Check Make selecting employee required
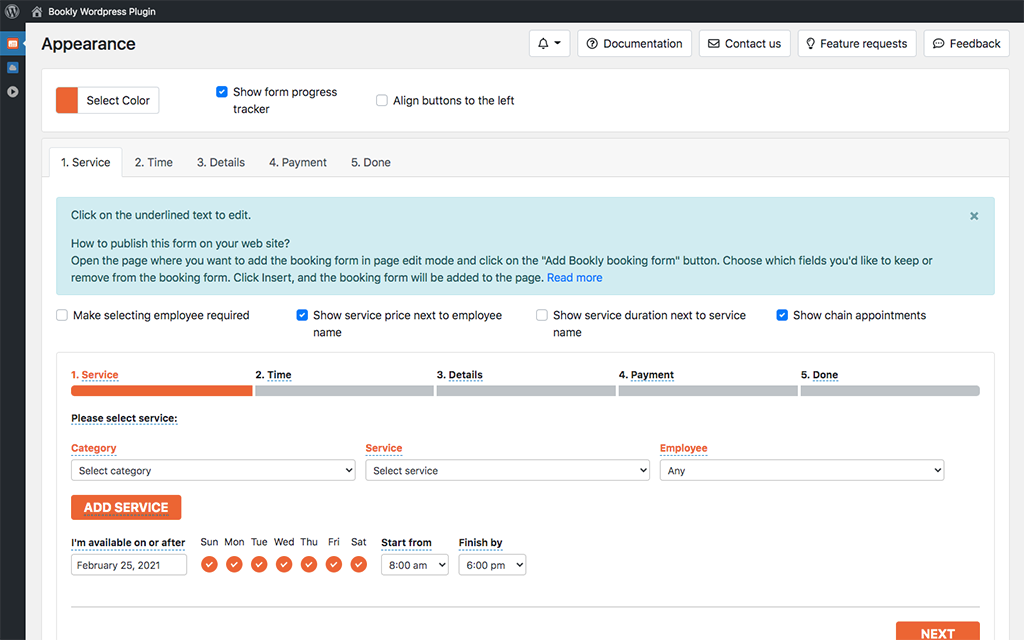 (61, 315)
